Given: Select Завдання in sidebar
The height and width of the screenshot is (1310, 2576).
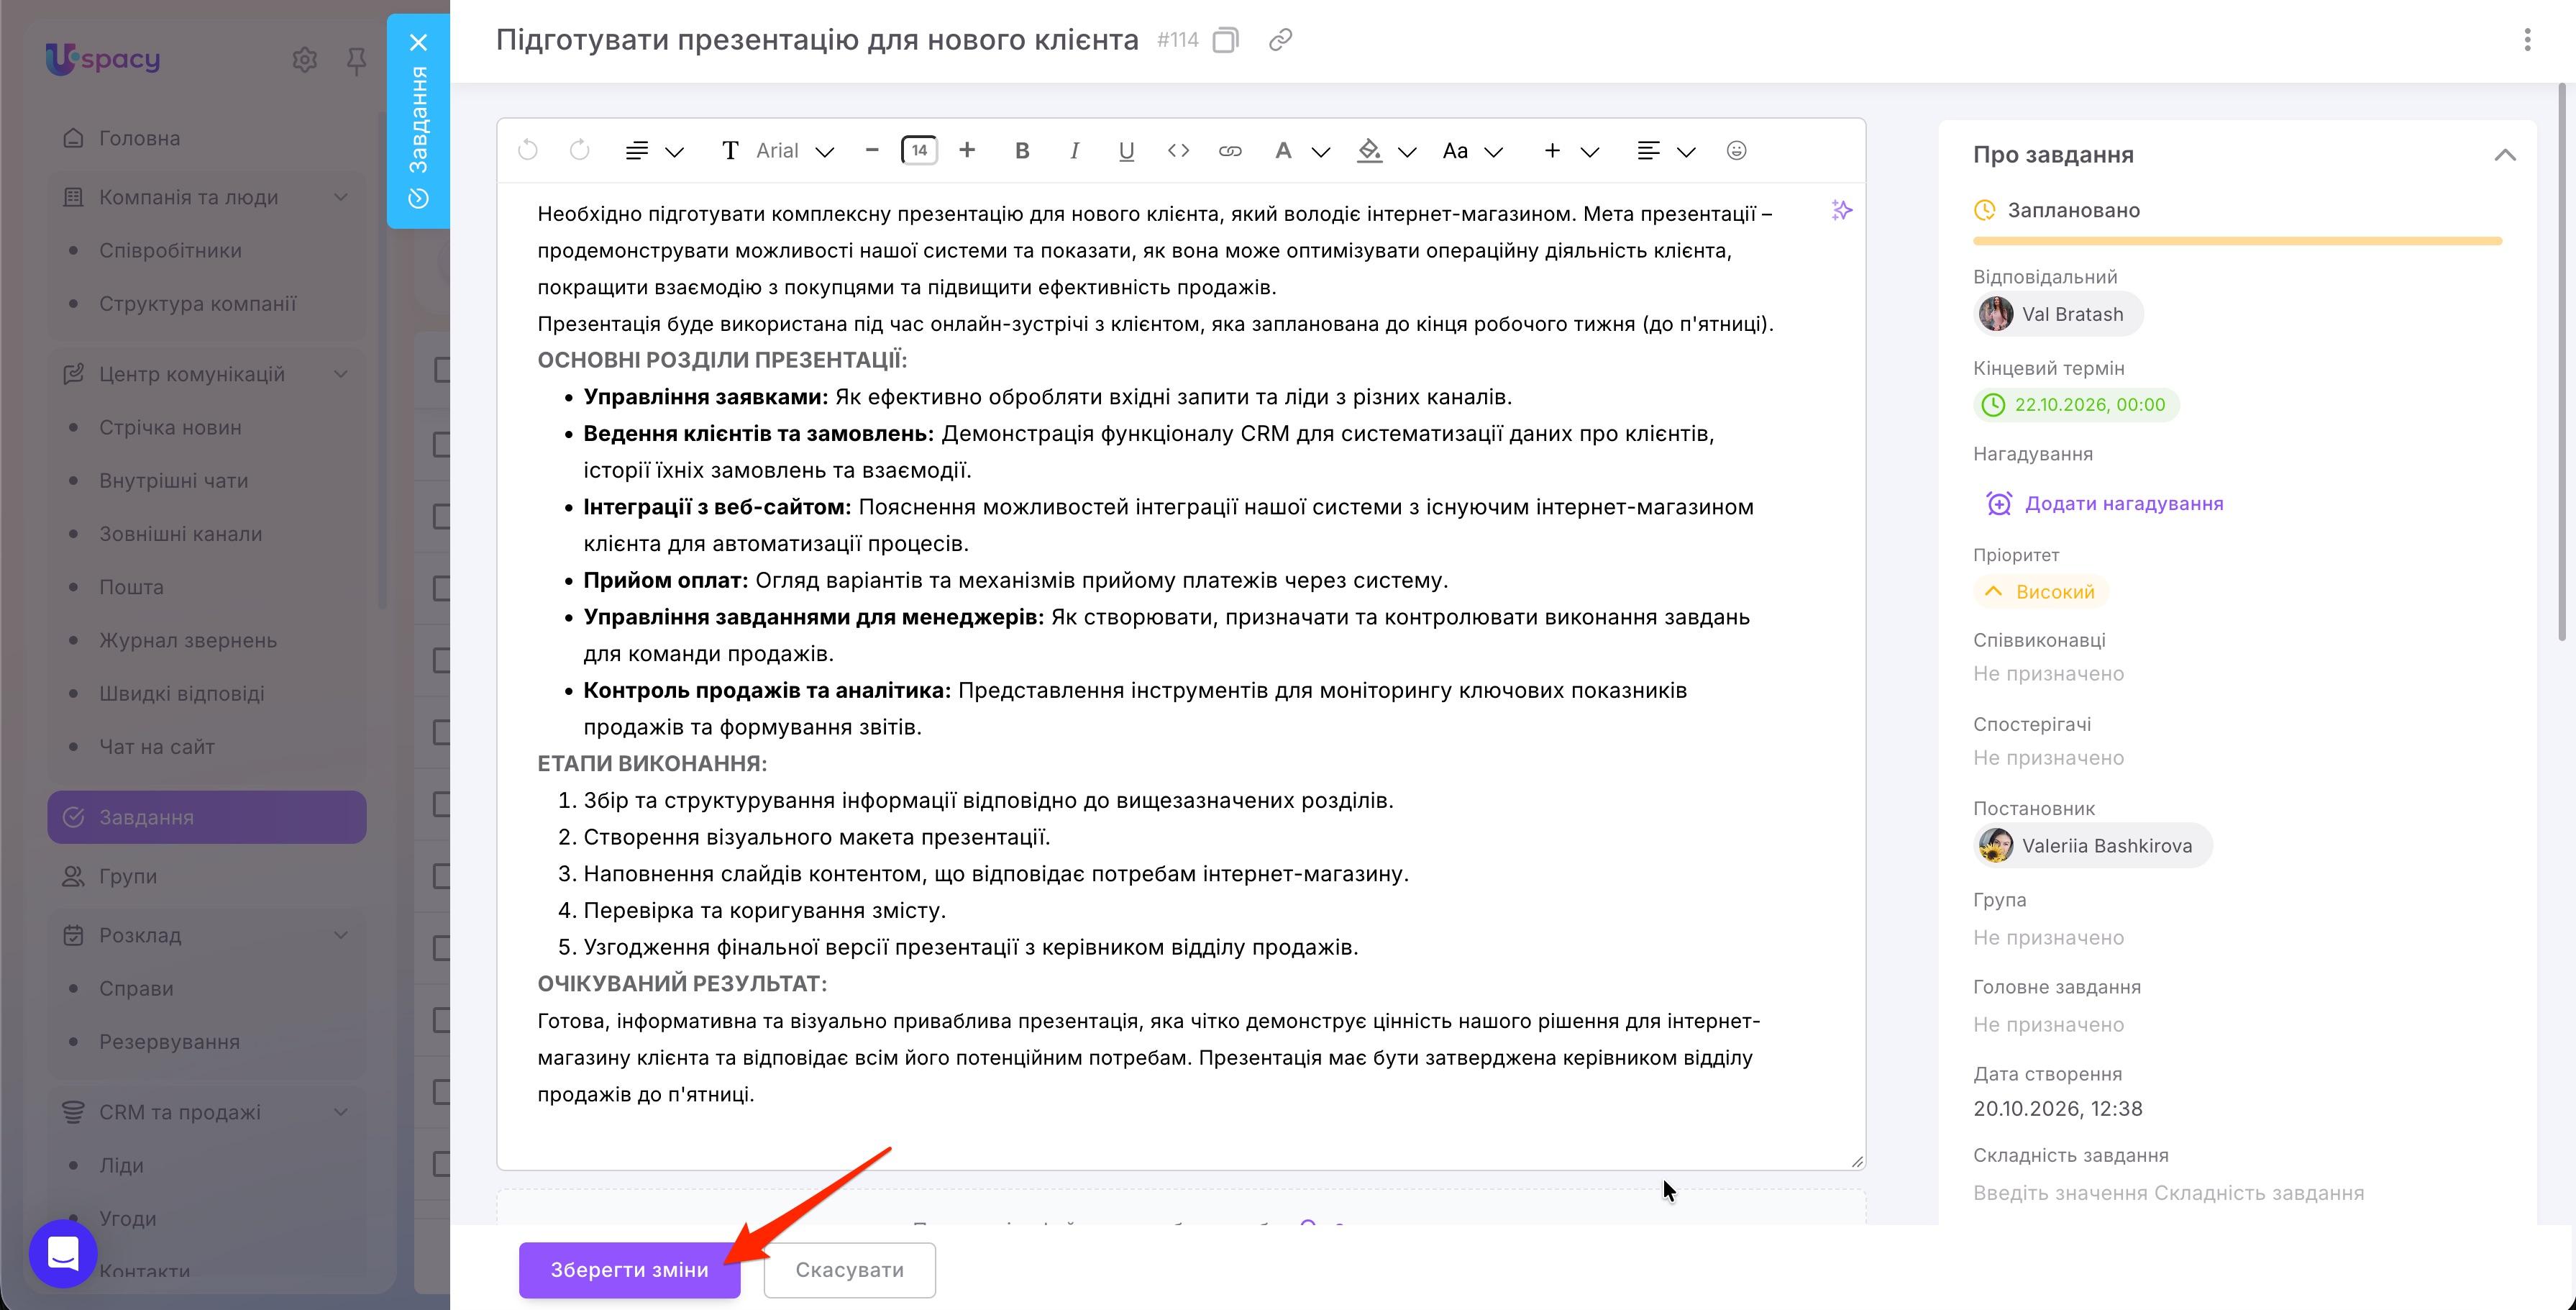Looking at the screenshot, I should (206, 817).
